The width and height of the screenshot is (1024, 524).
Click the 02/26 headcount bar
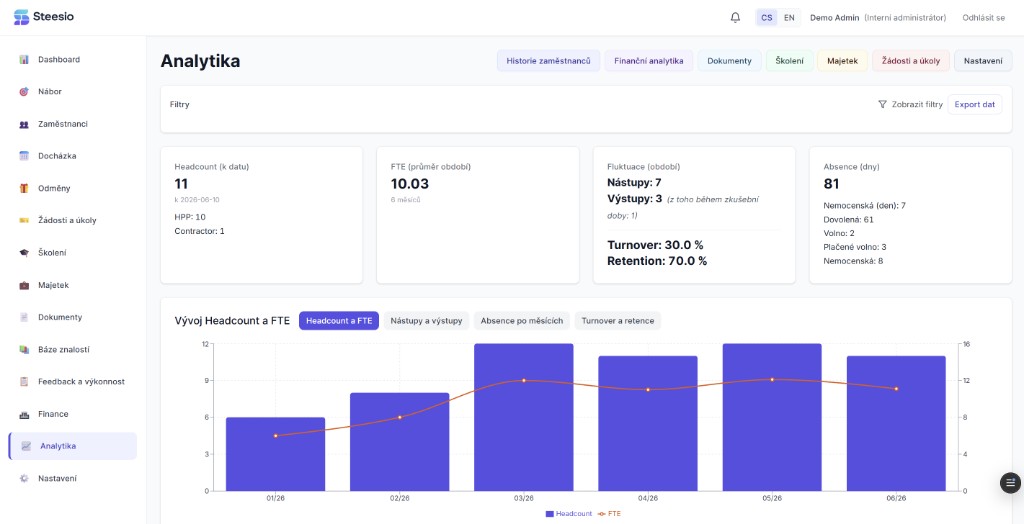point(400,442)
